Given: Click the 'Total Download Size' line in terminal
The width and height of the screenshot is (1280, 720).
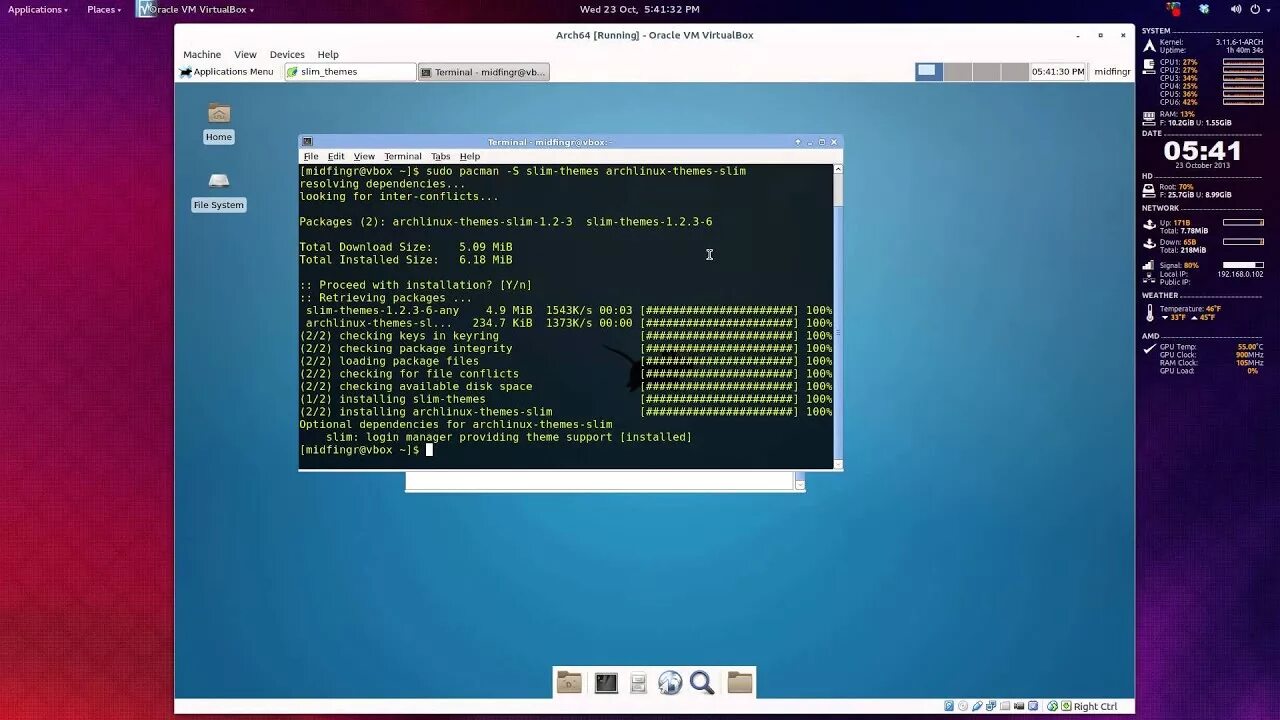Looking at the screenshot, I should (406, 247).
